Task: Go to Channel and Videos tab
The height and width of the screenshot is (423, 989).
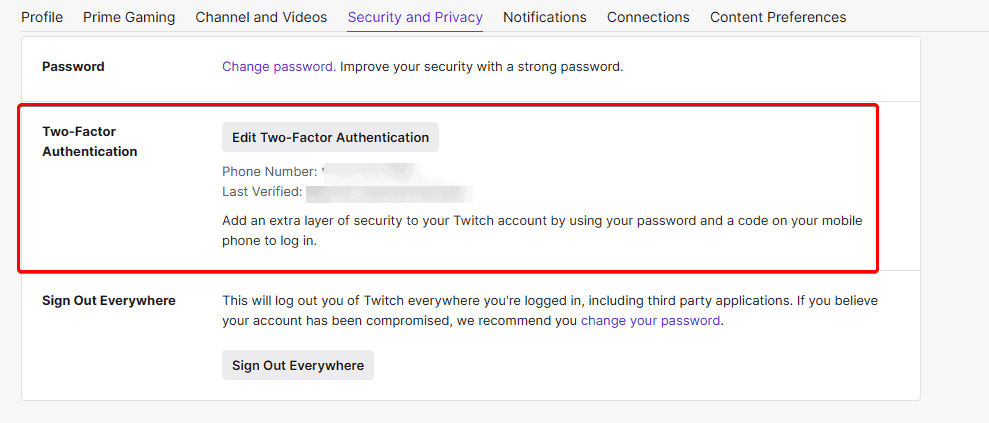Action: tap(261, 17)
